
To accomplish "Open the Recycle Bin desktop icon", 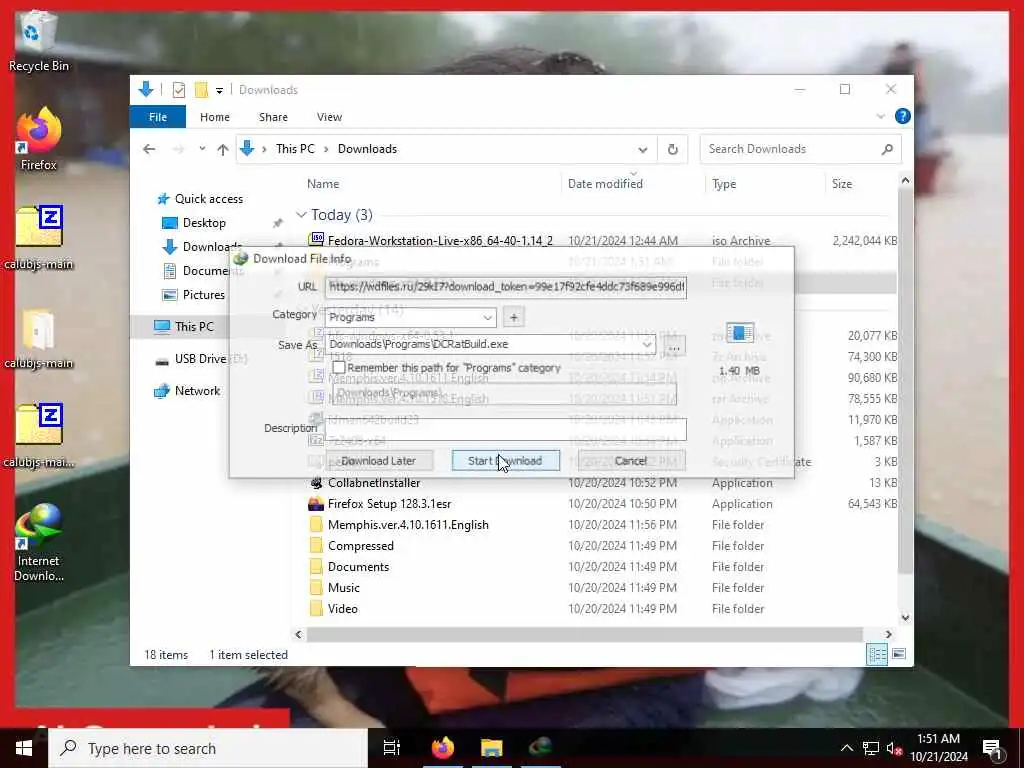I will pyautogui.click(x=38, y=40).
